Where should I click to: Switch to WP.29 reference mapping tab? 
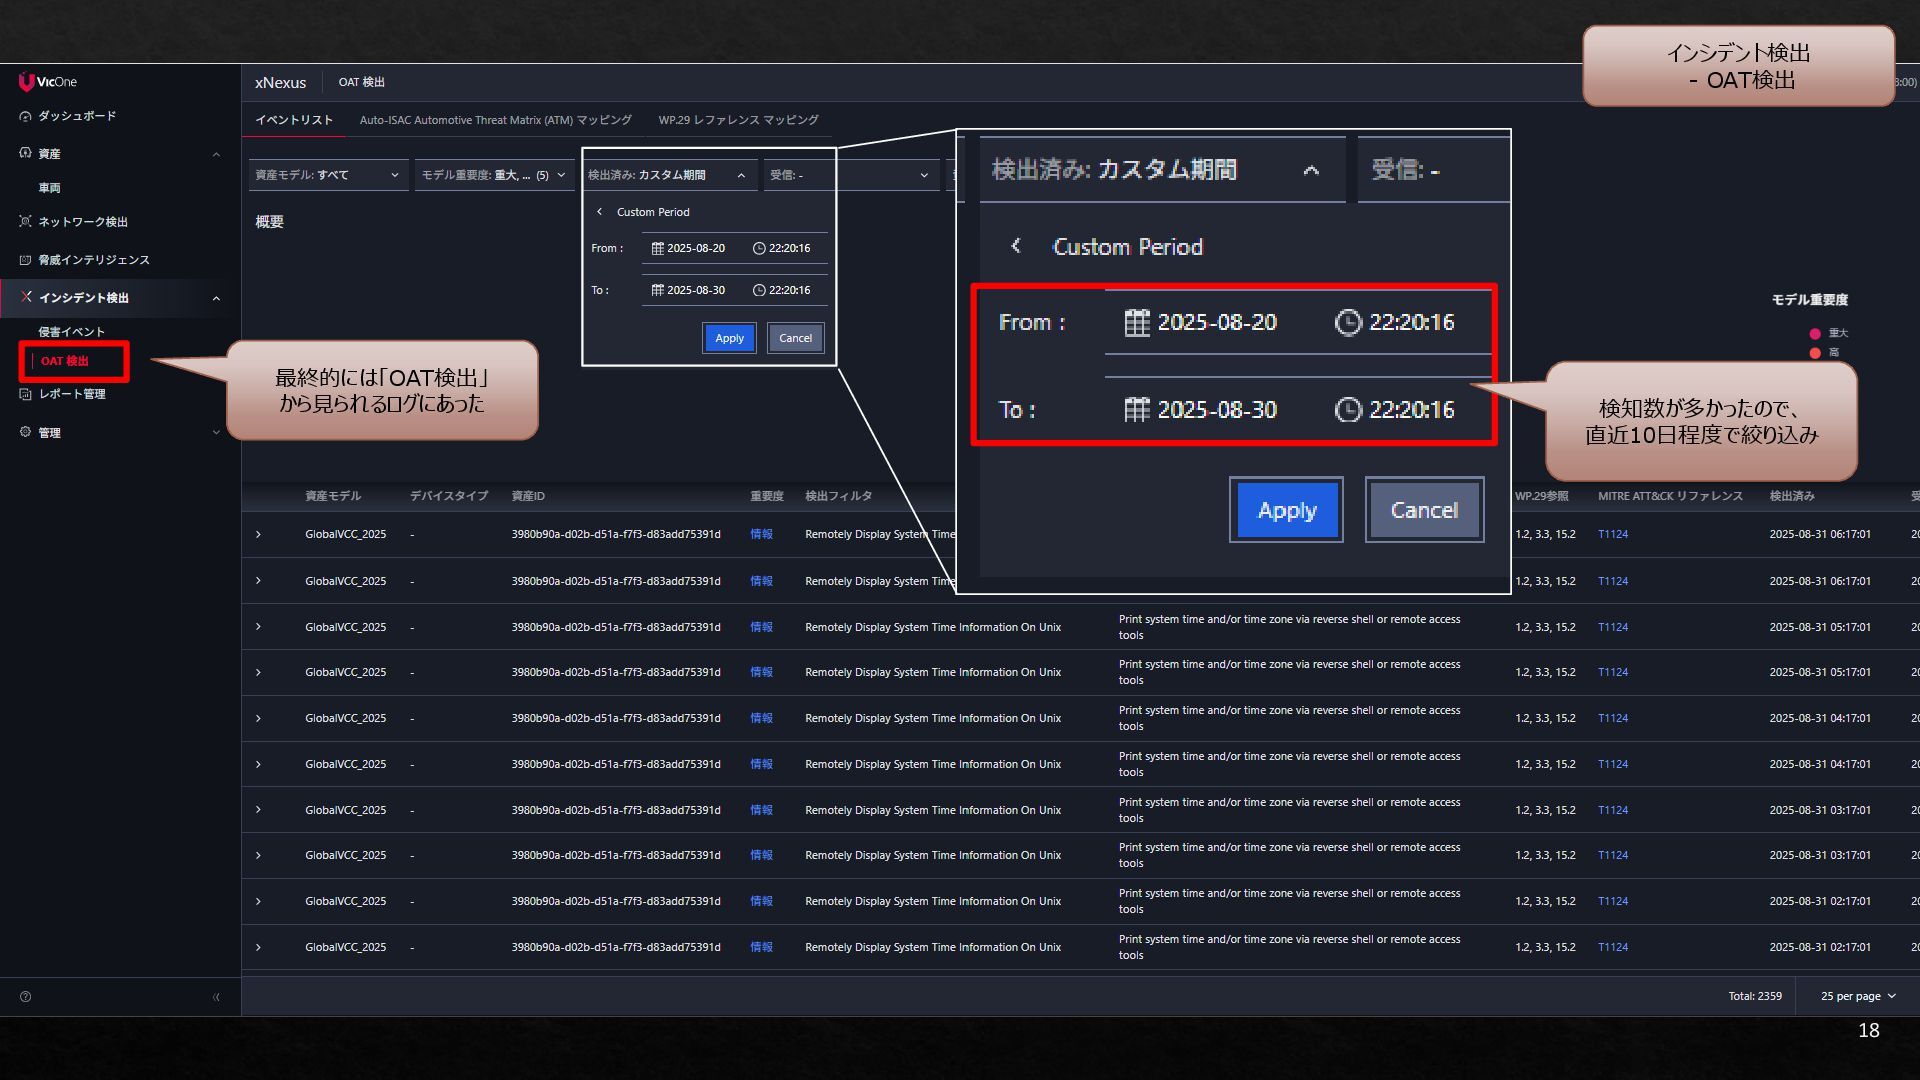738,120
